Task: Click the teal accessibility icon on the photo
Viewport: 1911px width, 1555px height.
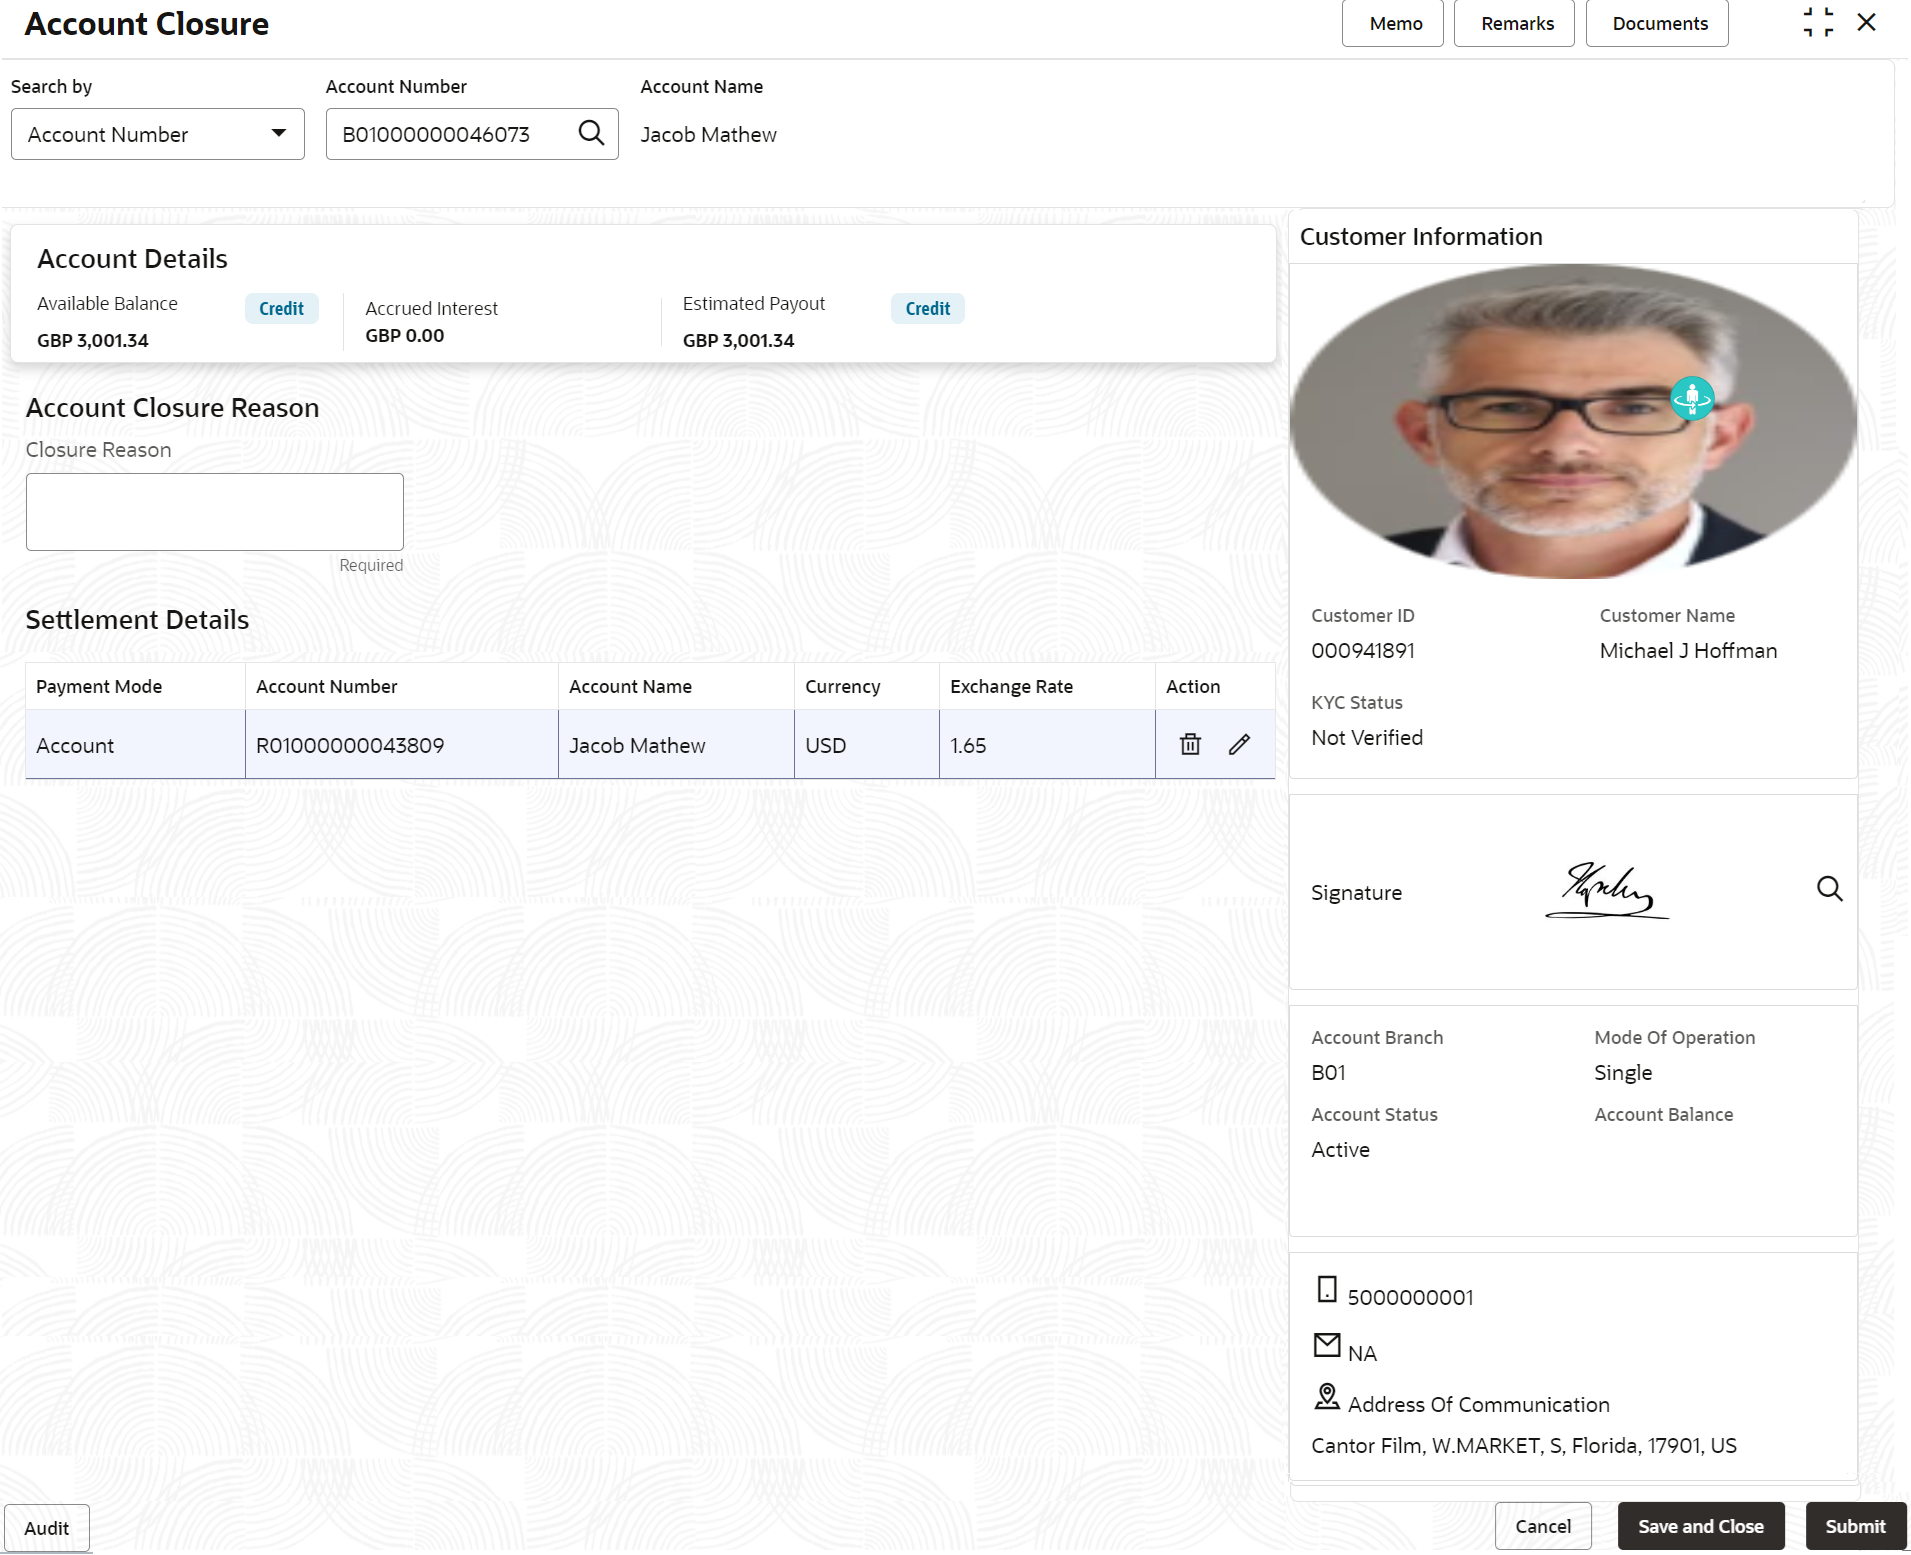Action: click(x=1692, y=398)
